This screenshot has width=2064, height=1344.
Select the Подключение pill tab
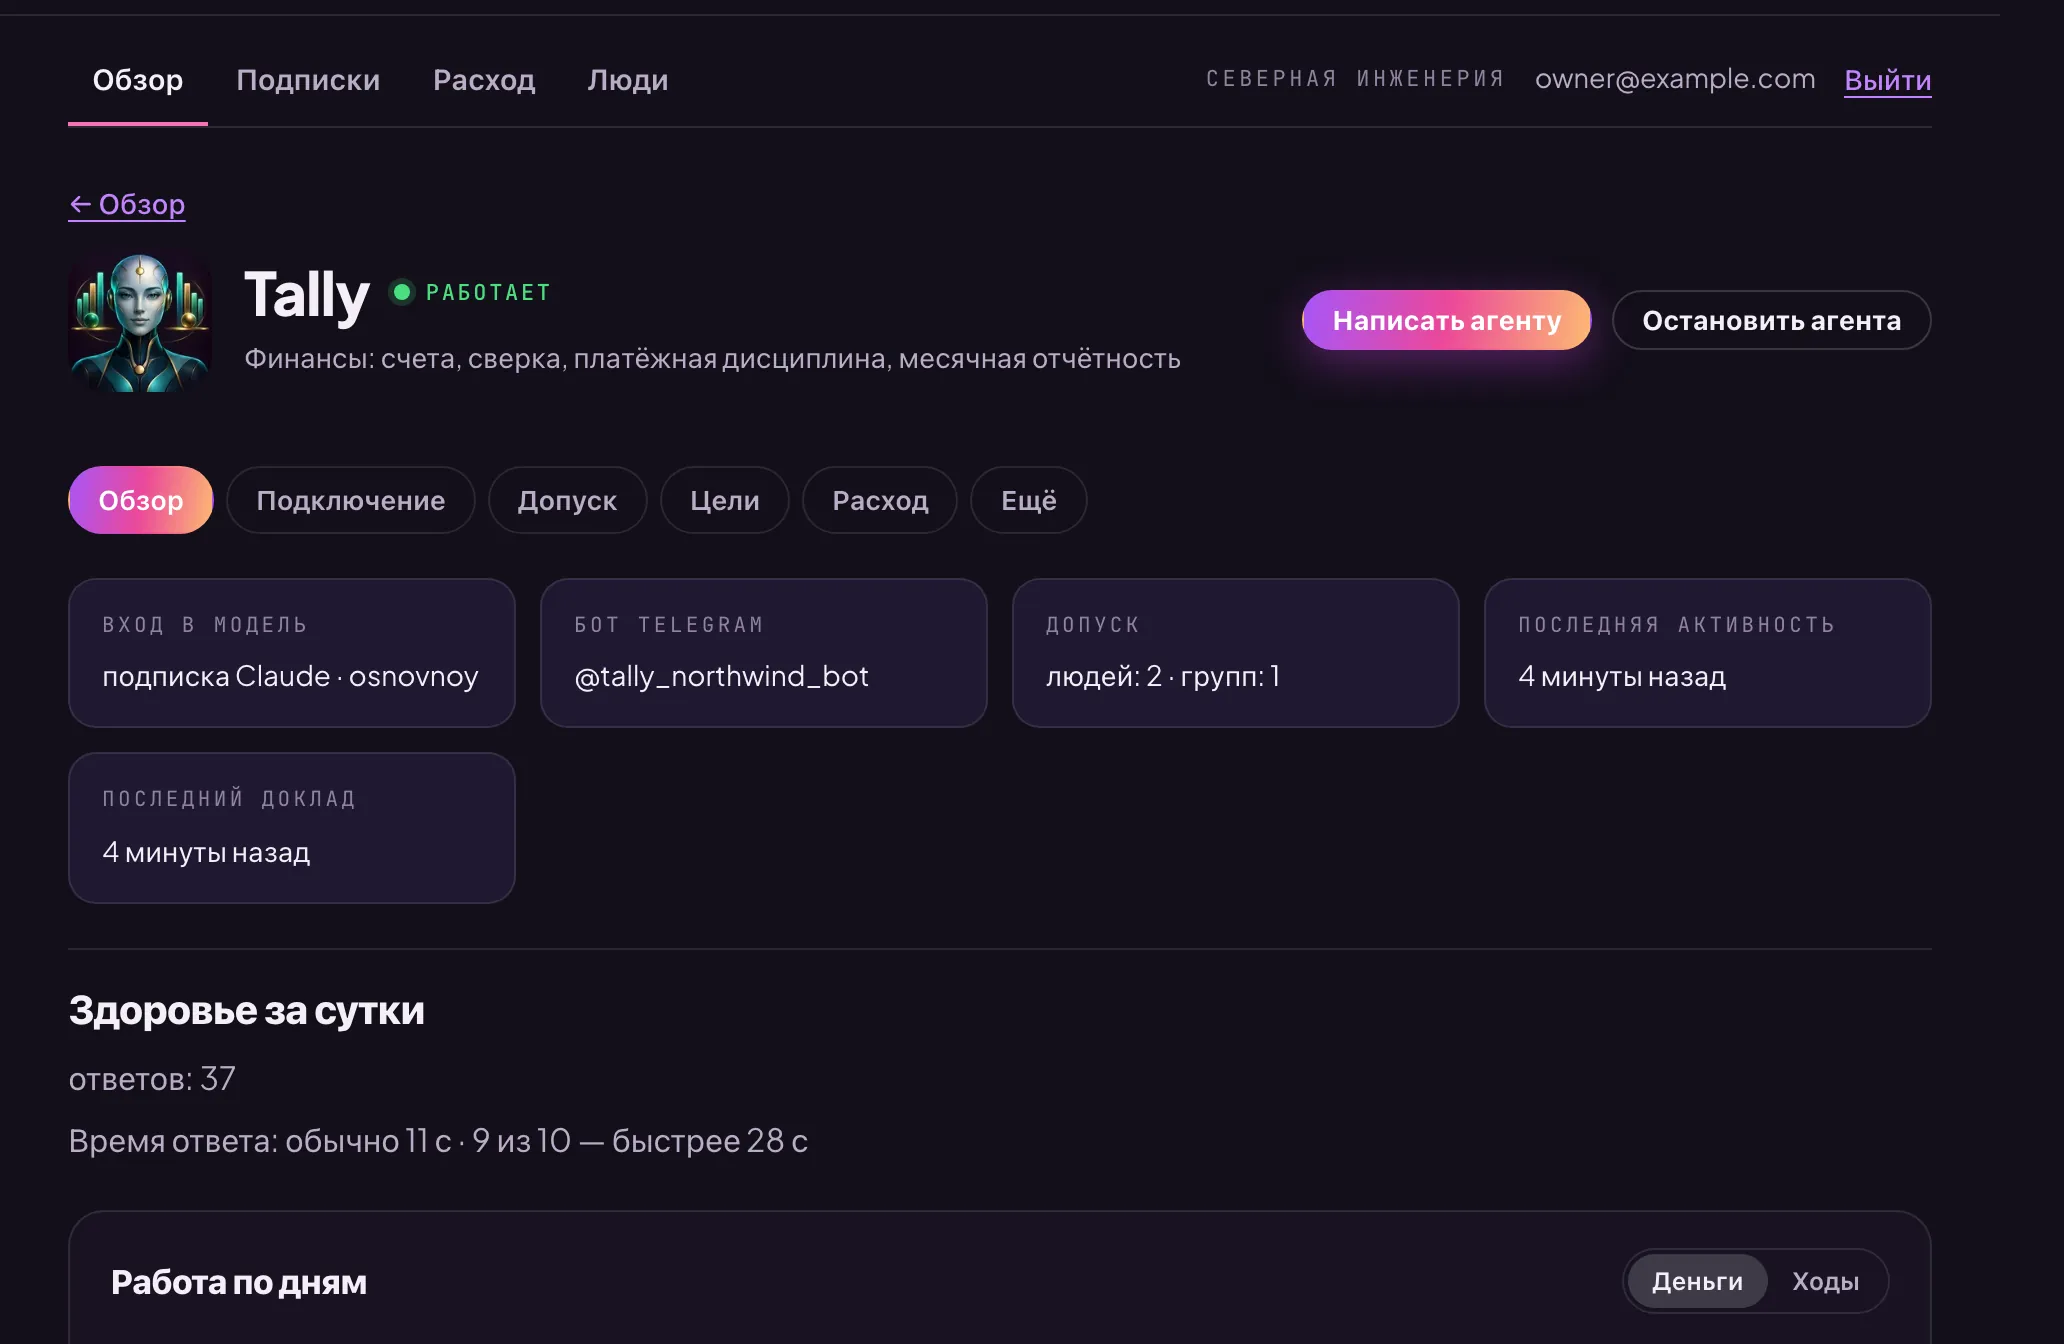click(350, 500)
